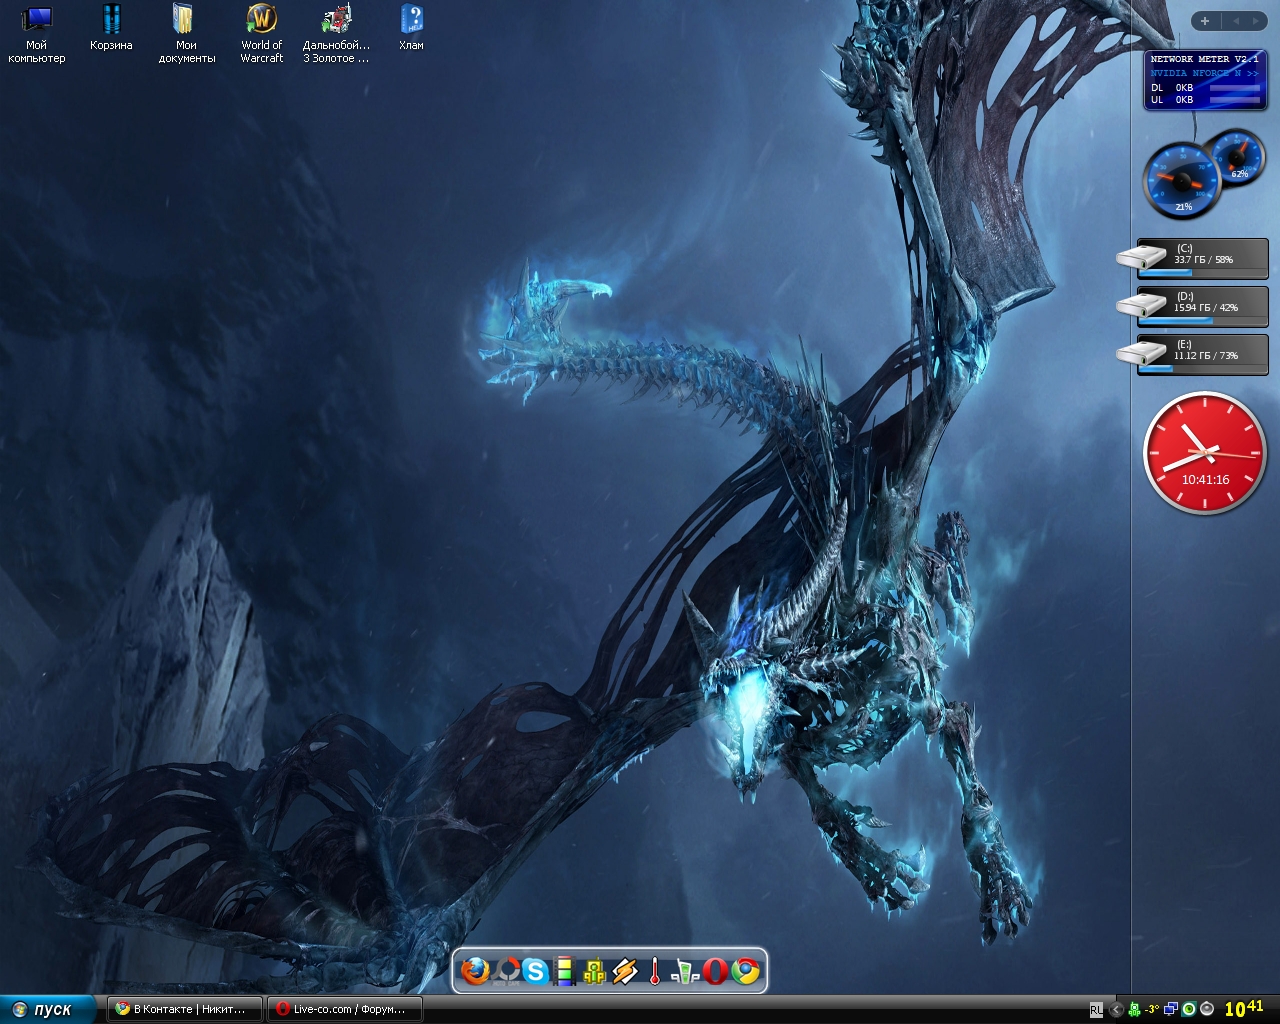Click the C: drive usage bar gadget
1280x1024 pixels.
click(1201, 258)
